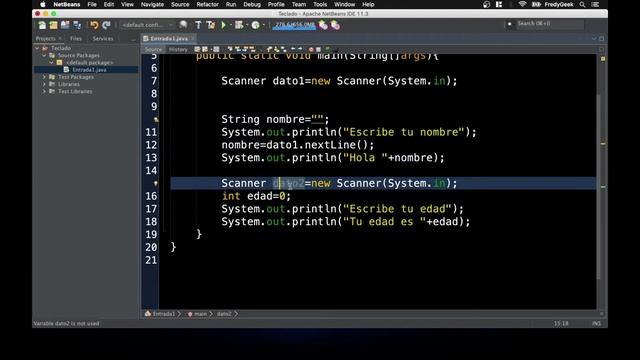Open the Debug menu

pos(252,4)
